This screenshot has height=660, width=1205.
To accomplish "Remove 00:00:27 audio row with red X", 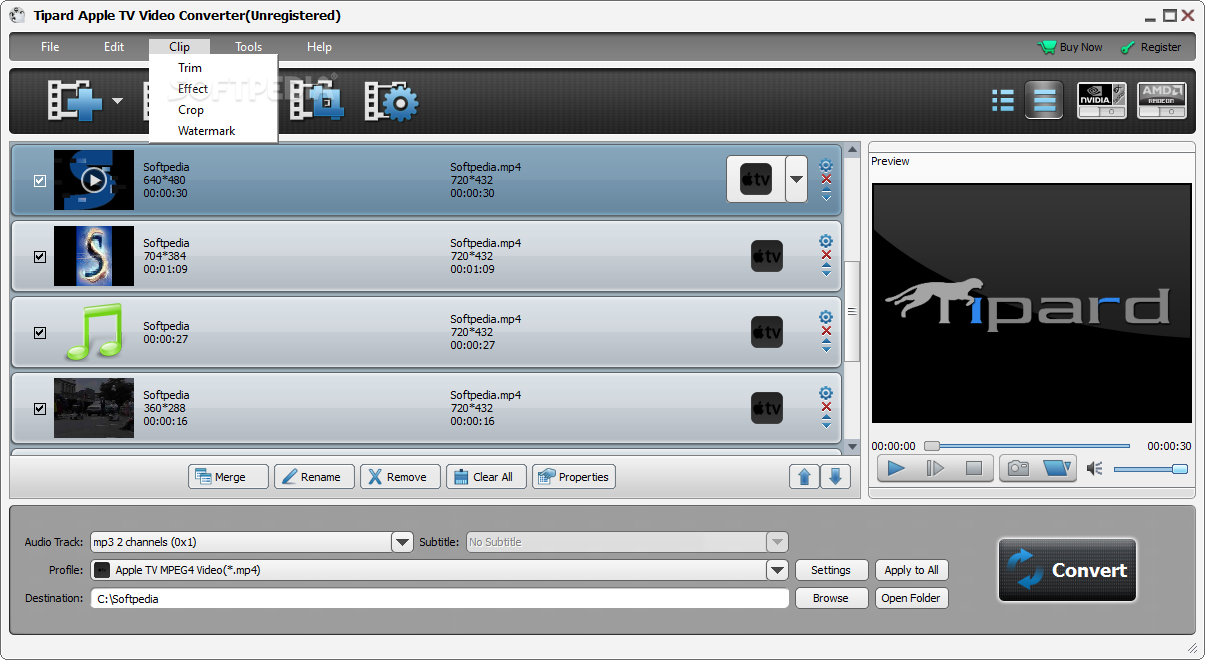I will pyautogui.click(x=826, y=331).
